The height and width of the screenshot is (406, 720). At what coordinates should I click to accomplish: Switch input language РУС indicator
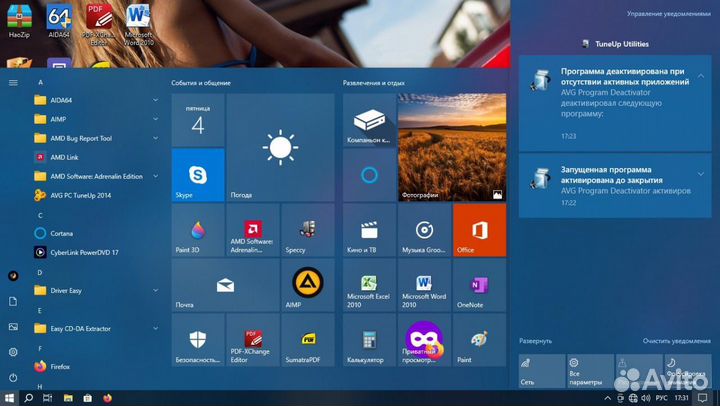pyautogui.click(x=662, y=398)
